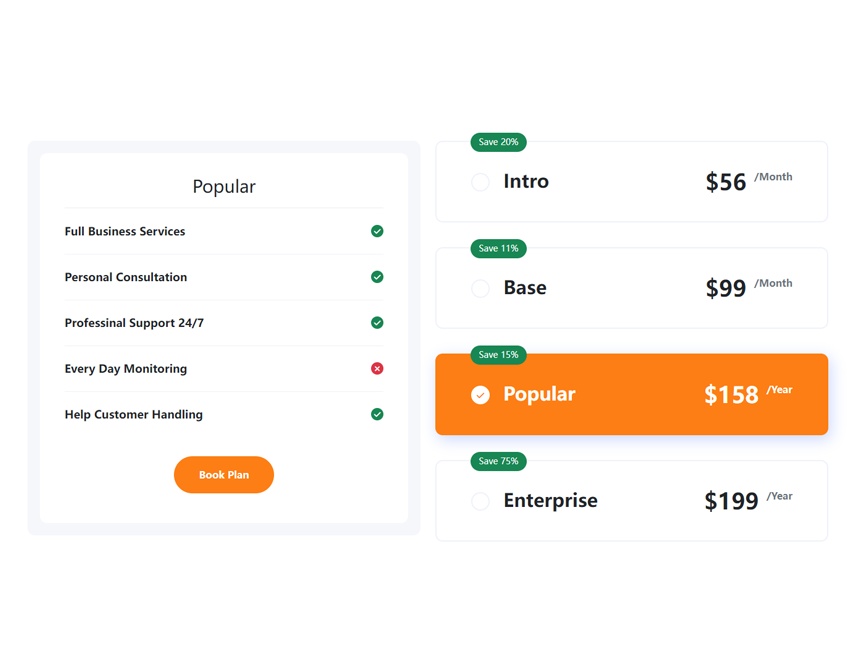Select the Base plan radio button
This screenshot has width=865, height=655.
[x=480, y=288]
